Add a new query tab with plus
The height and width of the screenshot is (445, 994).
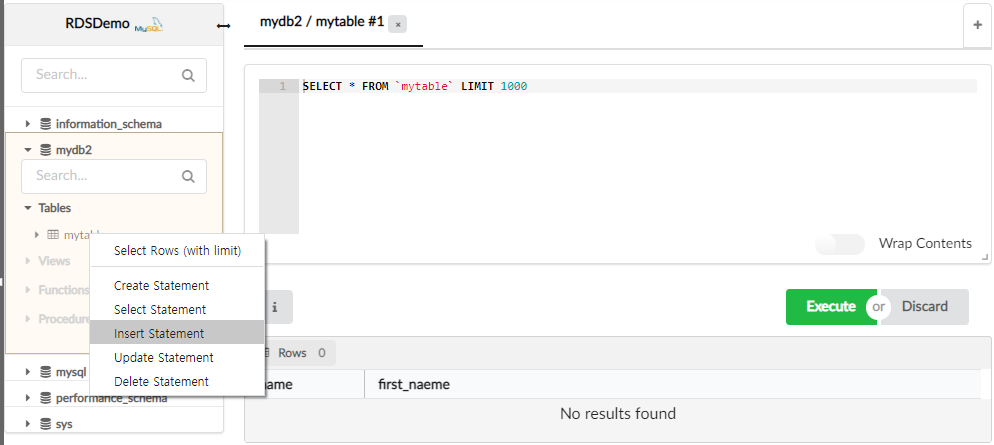[x=977, y=25]
